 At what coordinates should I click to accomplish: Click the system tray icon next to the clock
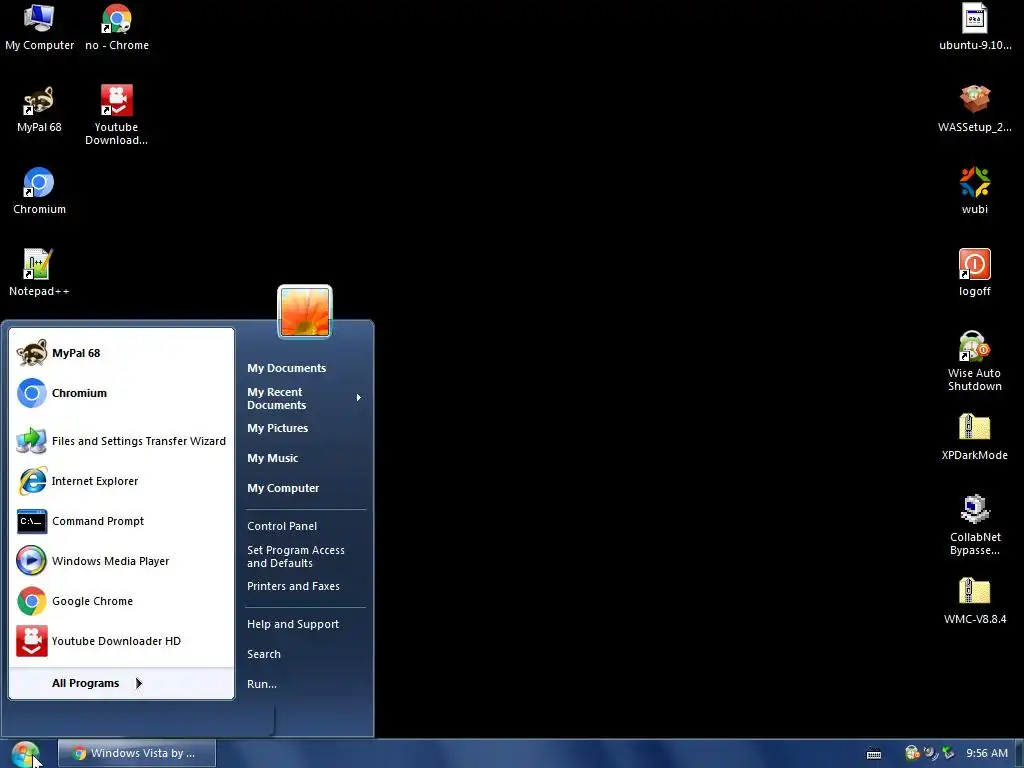[948, 754]
